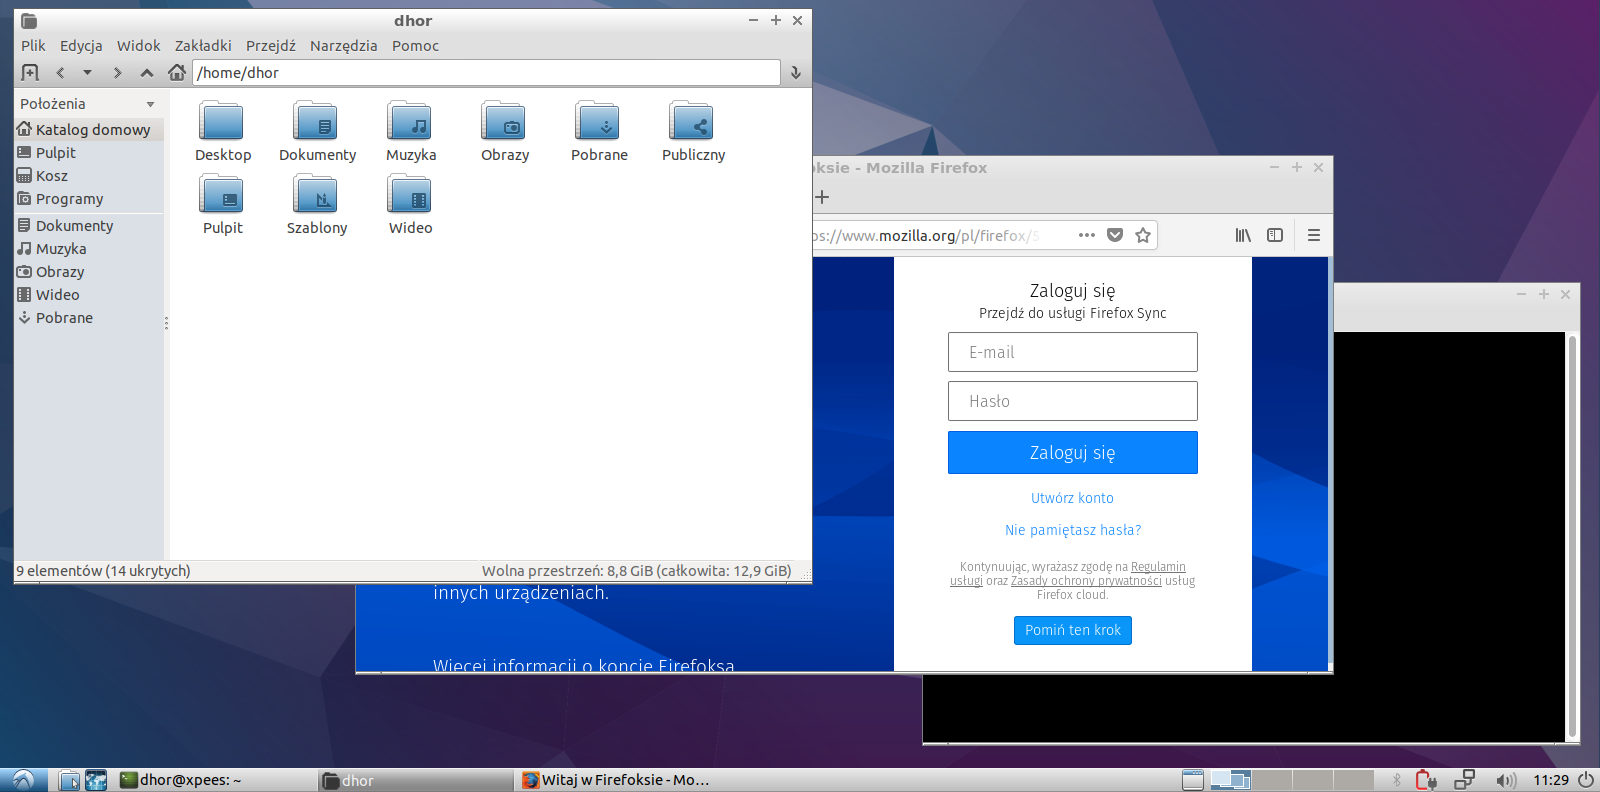This screenshot has width=1600, height=792.
Task: Go forward to the next folder
Action: (117, 72)
